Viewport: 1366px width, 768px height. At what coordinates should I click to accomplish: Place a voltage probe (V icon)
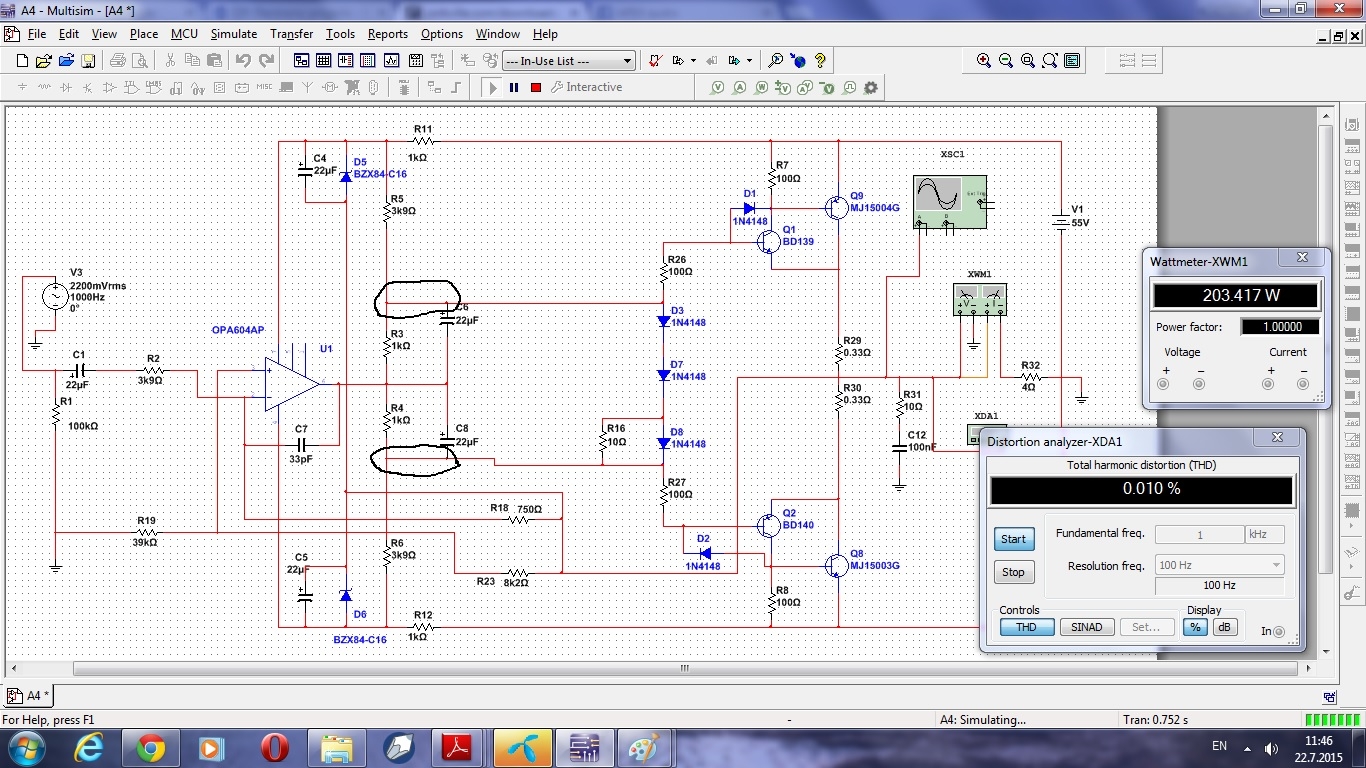pyautogui.click(x=718, y=88)
